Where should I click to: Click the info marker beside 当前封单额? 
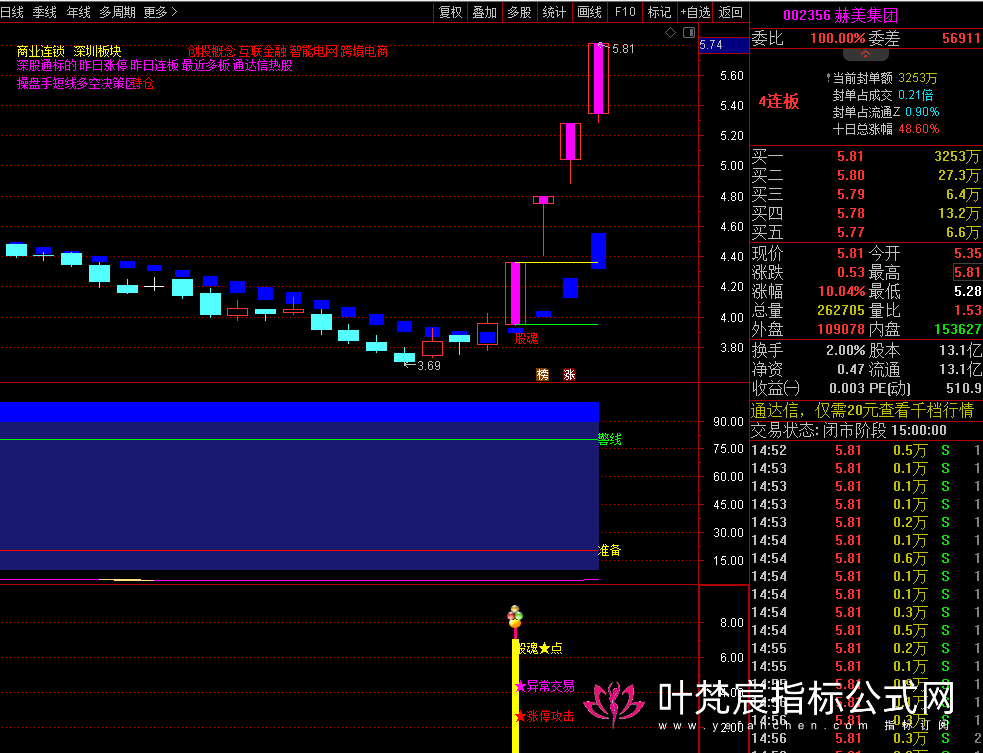pyautogui.click(x=828, y=78)
